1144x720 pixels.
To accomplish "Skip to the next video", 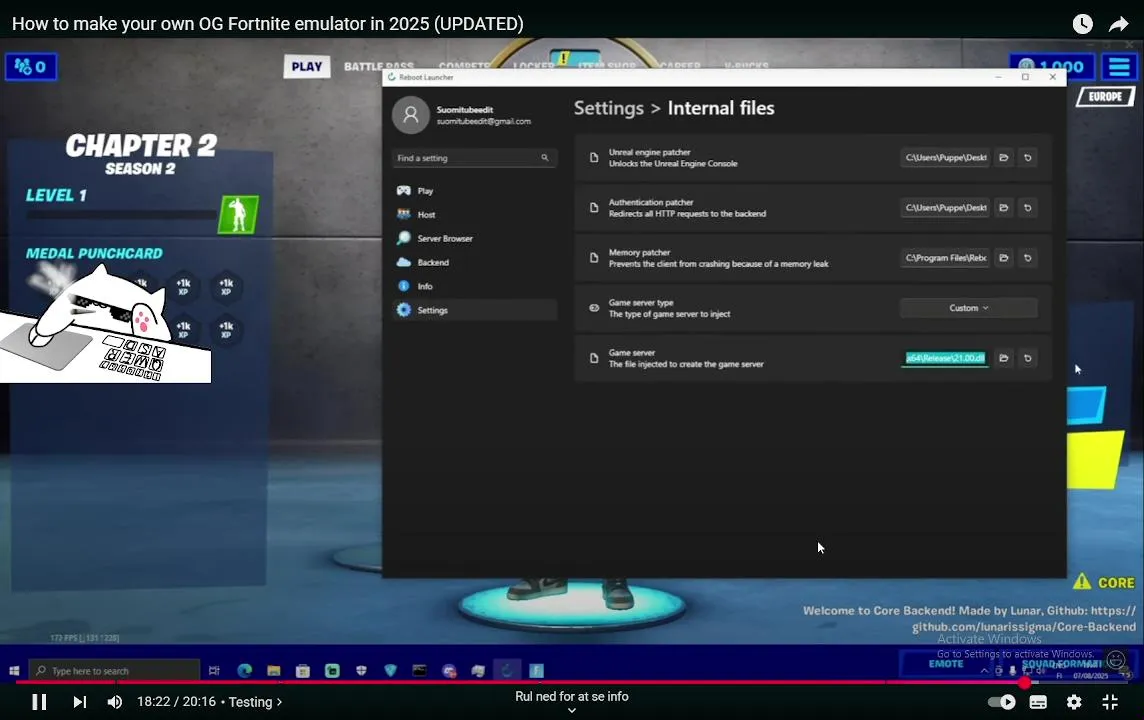I will [80, 702].
